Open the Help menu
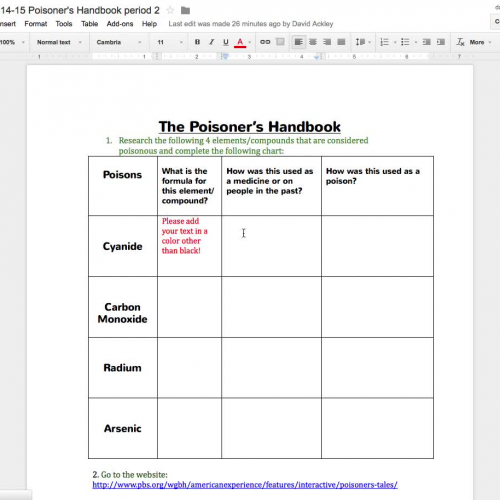This screenshot has width=500, height=500. click(149, 24)
